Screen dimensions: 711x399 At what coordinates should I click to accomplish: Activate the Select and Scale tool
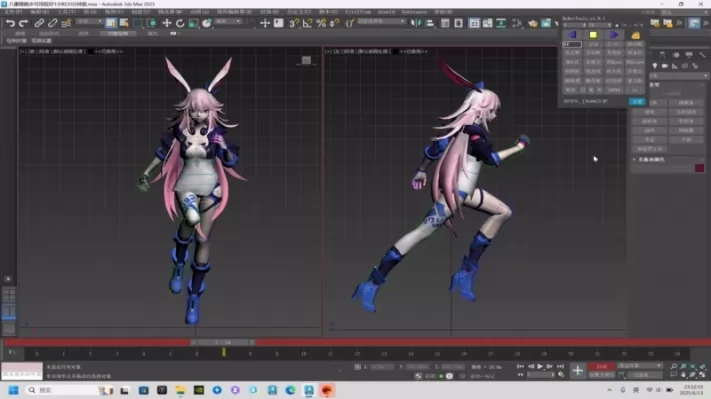193,23
